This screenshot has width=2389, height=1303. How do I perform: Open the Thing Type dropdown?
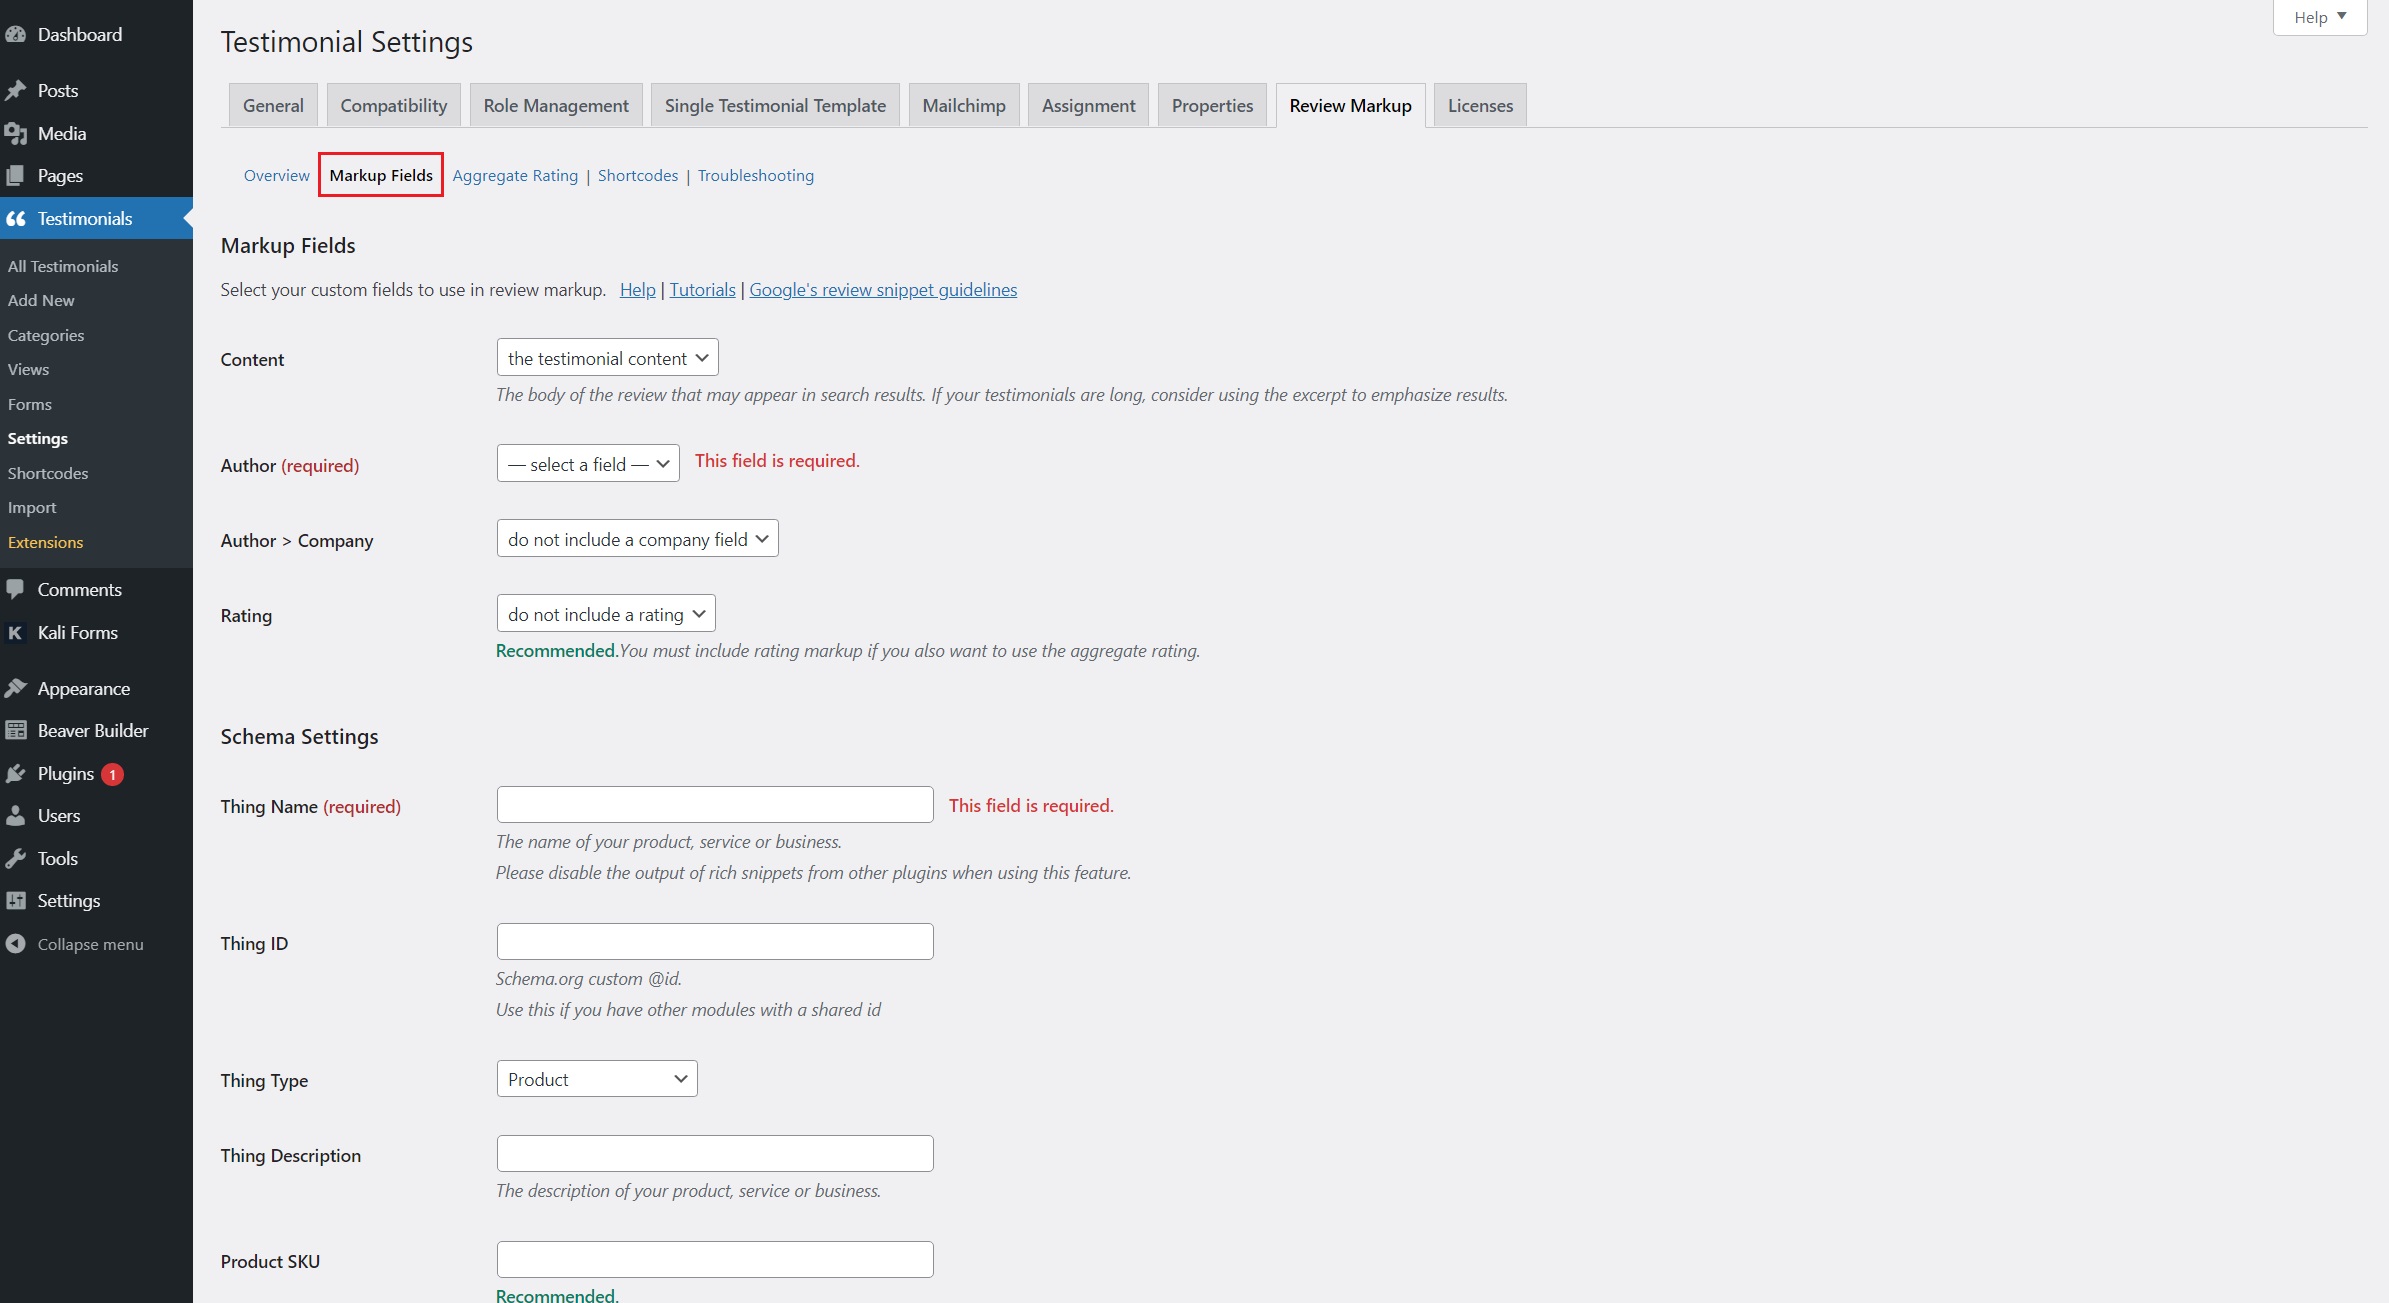coord(595,1078)
